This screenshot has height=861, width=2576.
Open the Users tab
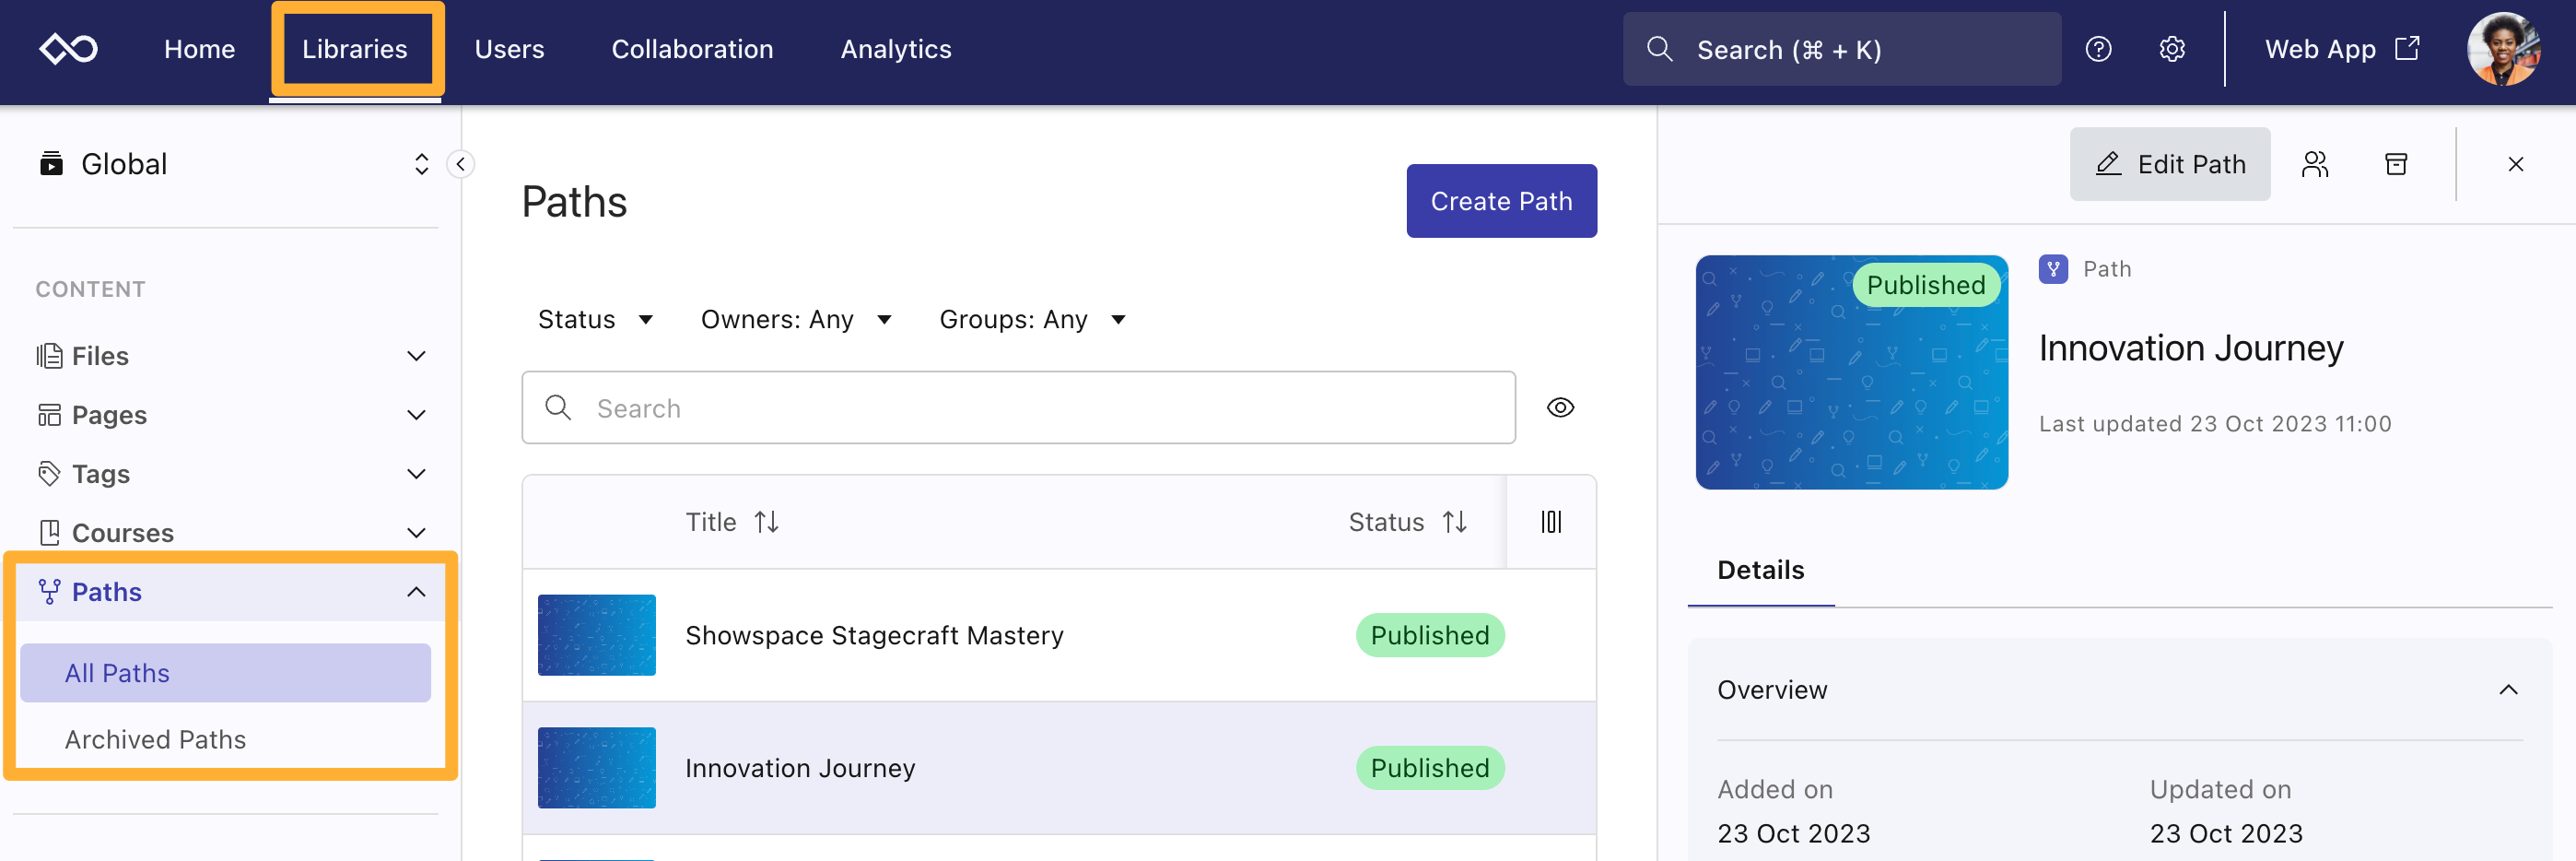[x=509, y=49]
